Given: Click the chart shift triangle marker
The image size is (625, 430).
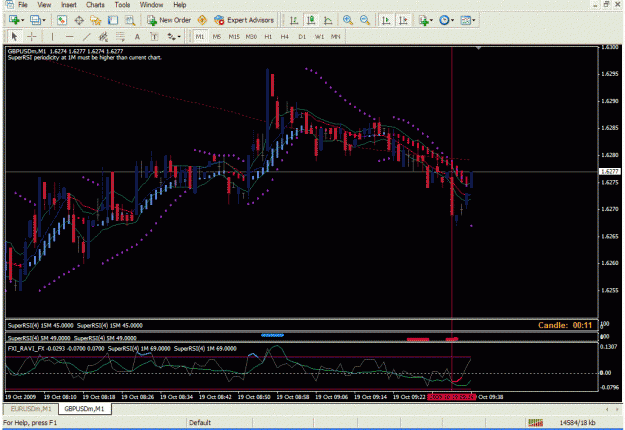Looking at the screenshot, I should [x=478, y=48].
